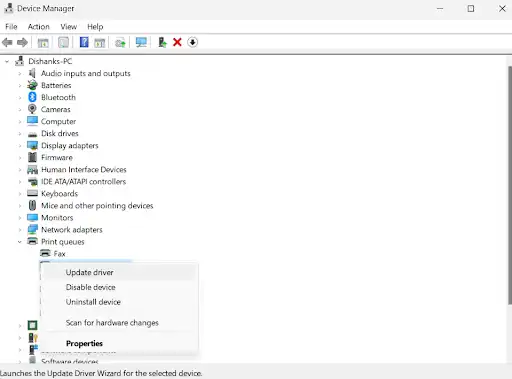Select the Batteries tree row
512x379 pixels.
(56, 85)
